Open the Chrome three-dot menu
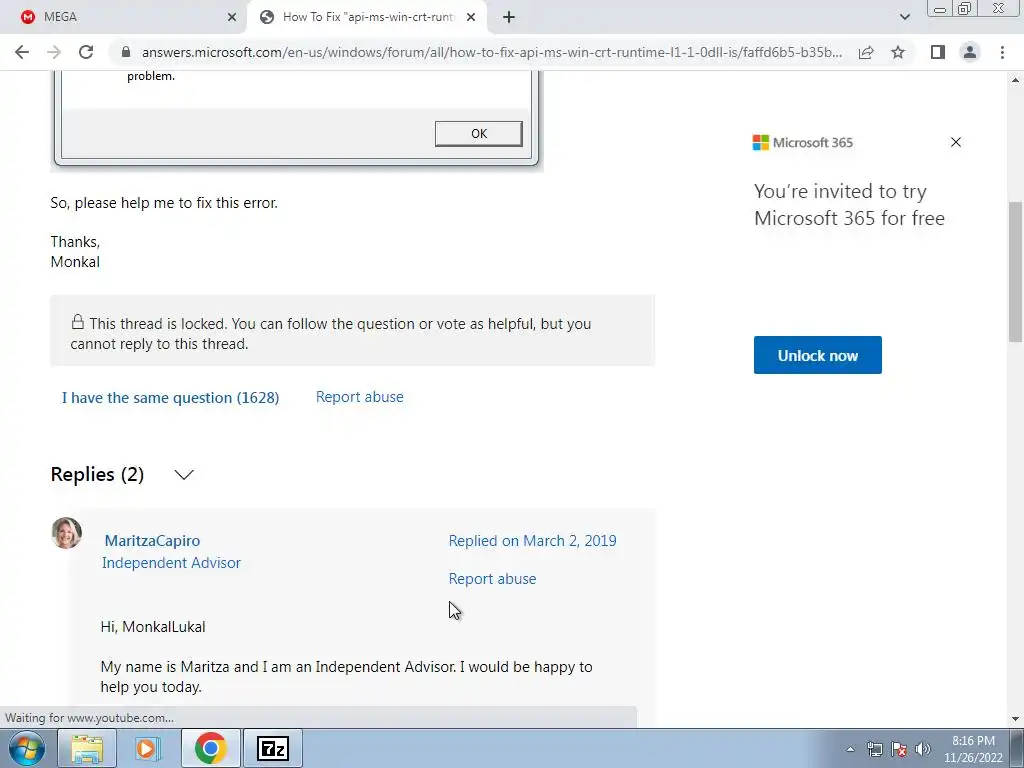1024x768 pixels. click(1002, 52)
